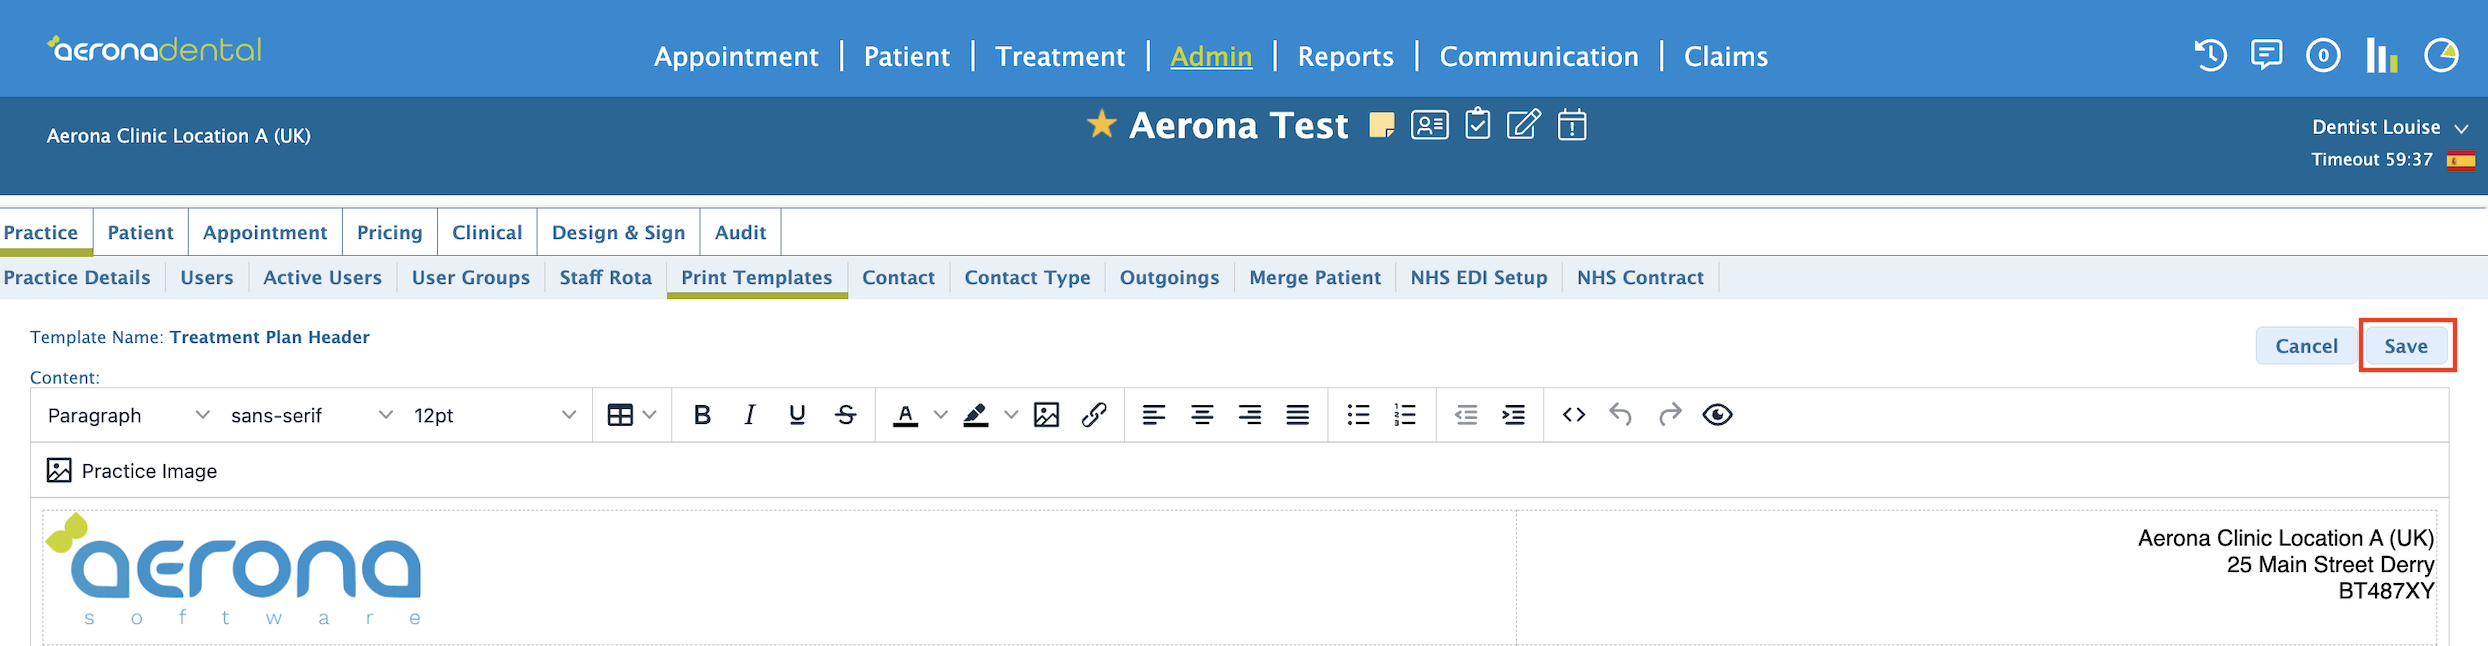Justify the text
Screen dimensions: 2488x646
pos(1298,415)
